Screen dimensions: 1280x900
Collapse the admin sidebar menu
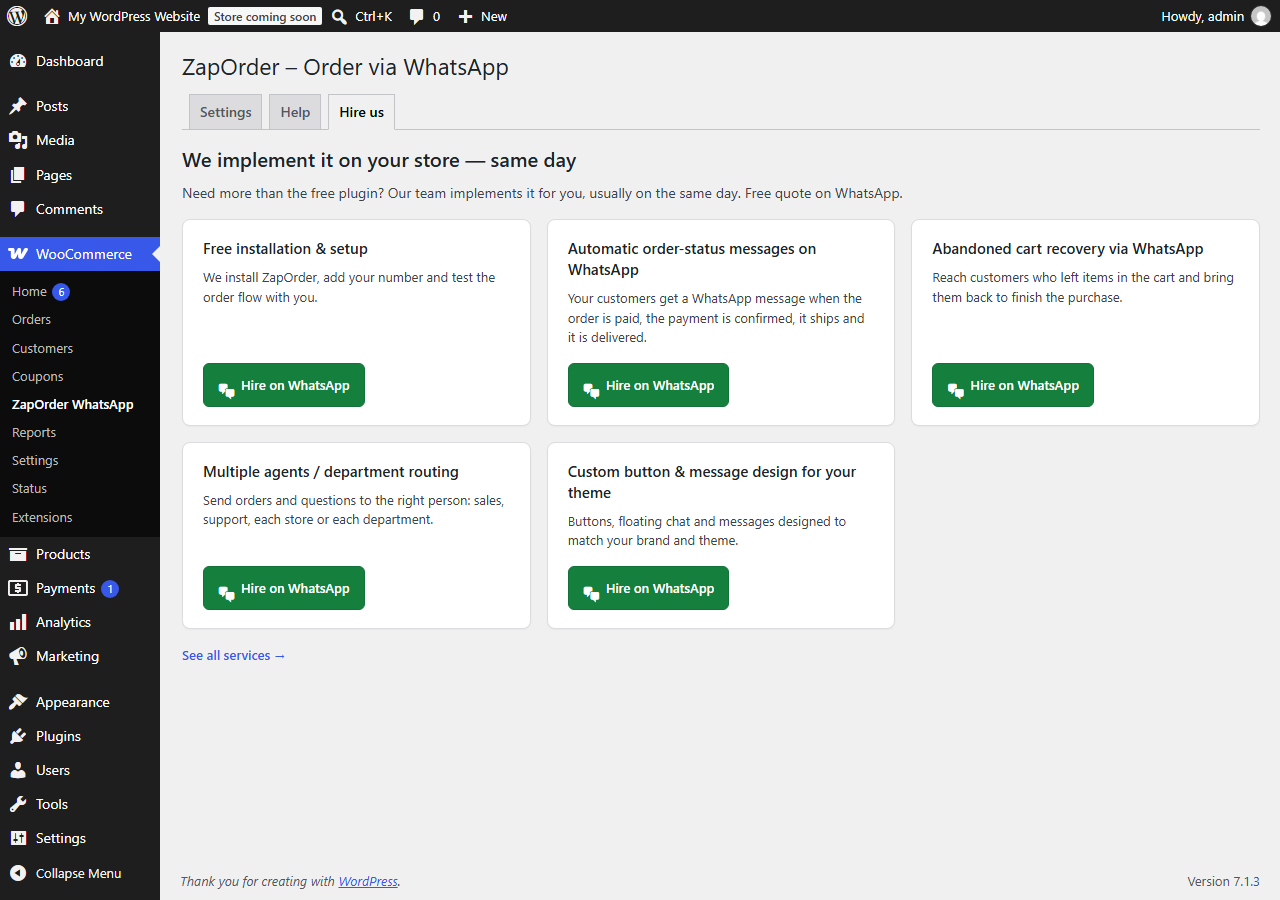(80, 873)
